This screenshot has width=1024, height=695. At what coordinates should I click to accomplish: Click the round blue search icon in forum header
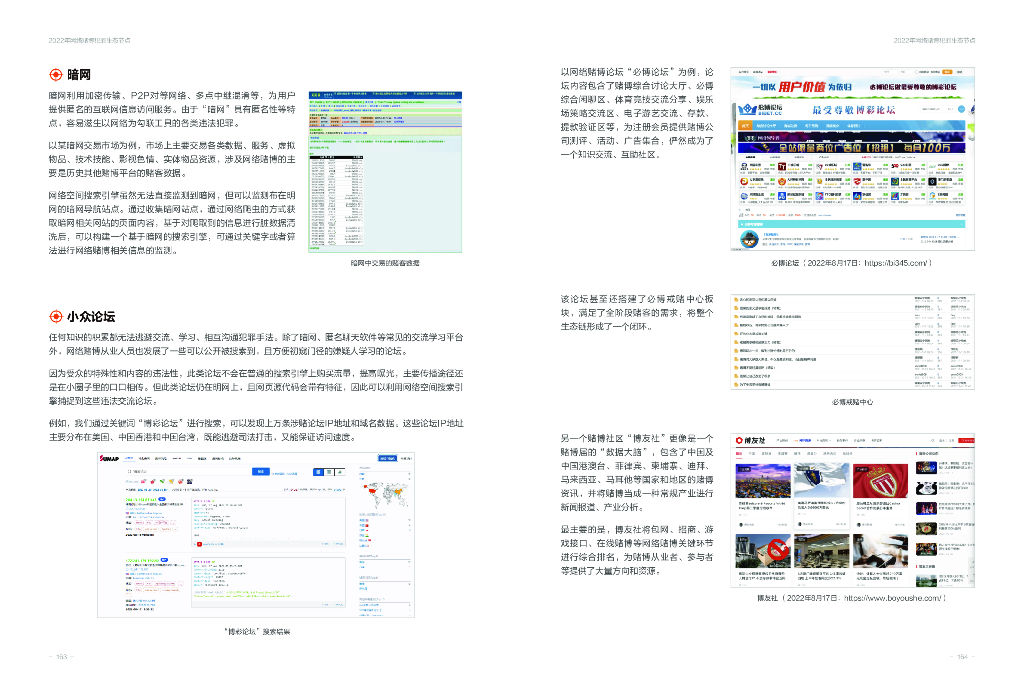click(961, 109)
